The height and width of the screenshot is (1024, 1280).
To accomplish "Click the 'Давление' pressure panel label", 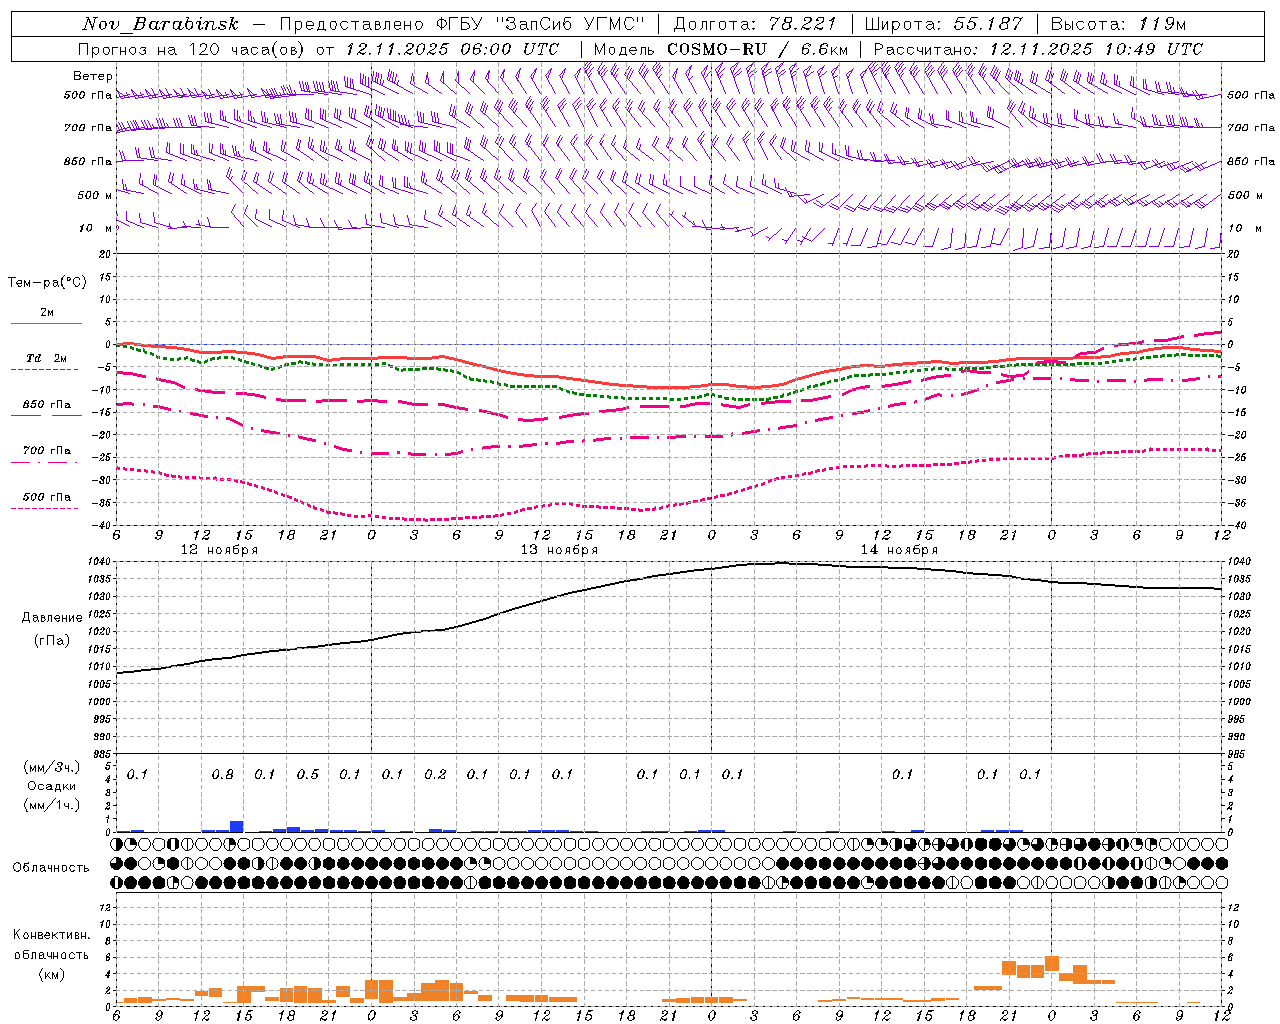I will pos(52,618).
